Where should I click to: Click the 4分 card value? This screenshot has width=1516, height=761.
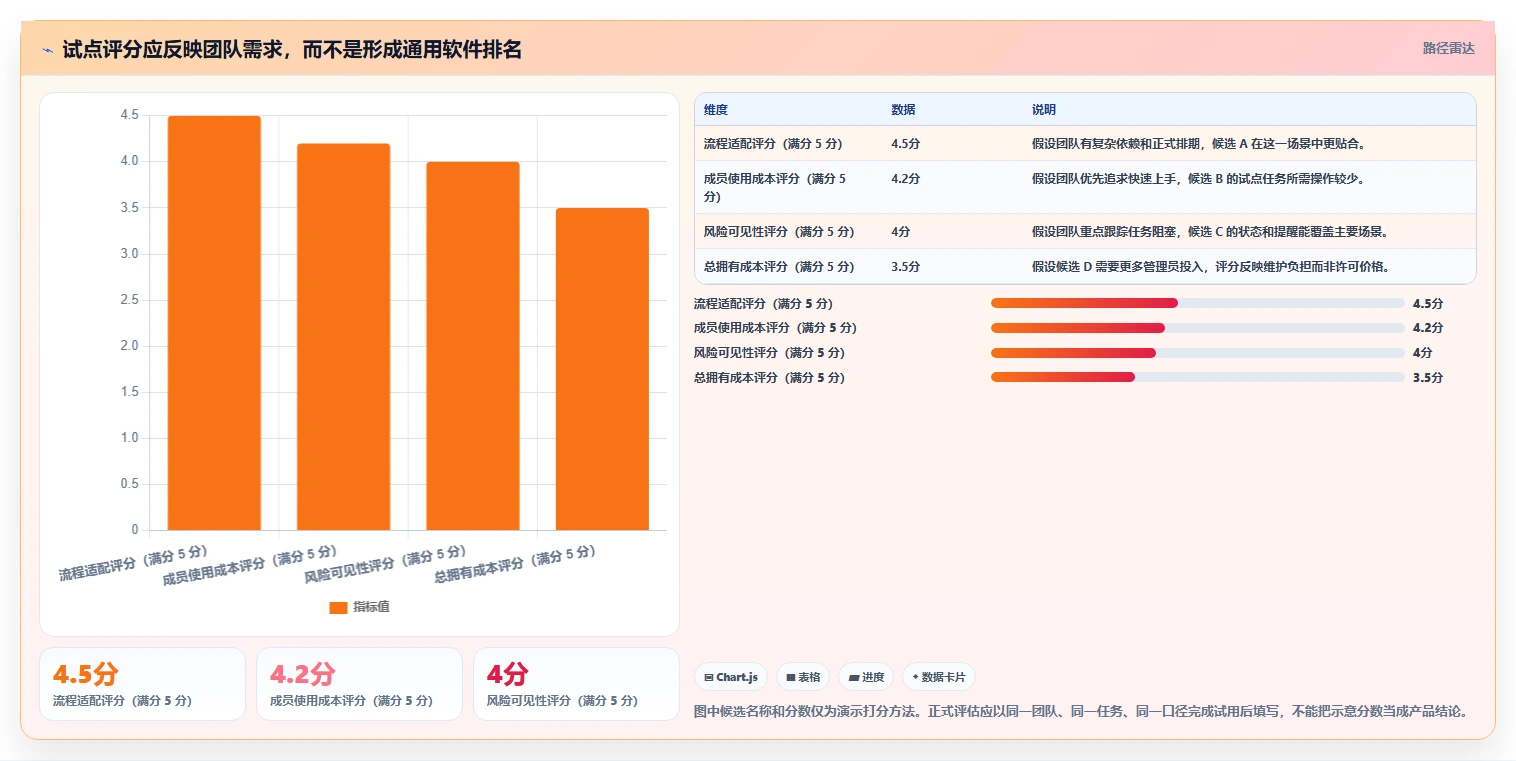(x=507, y=674)
